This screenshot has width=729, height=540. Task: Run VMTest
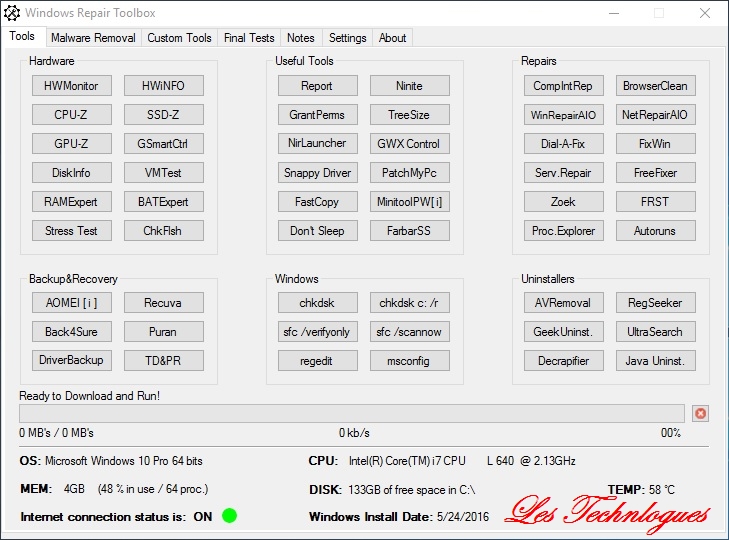[x=164, y=173]
